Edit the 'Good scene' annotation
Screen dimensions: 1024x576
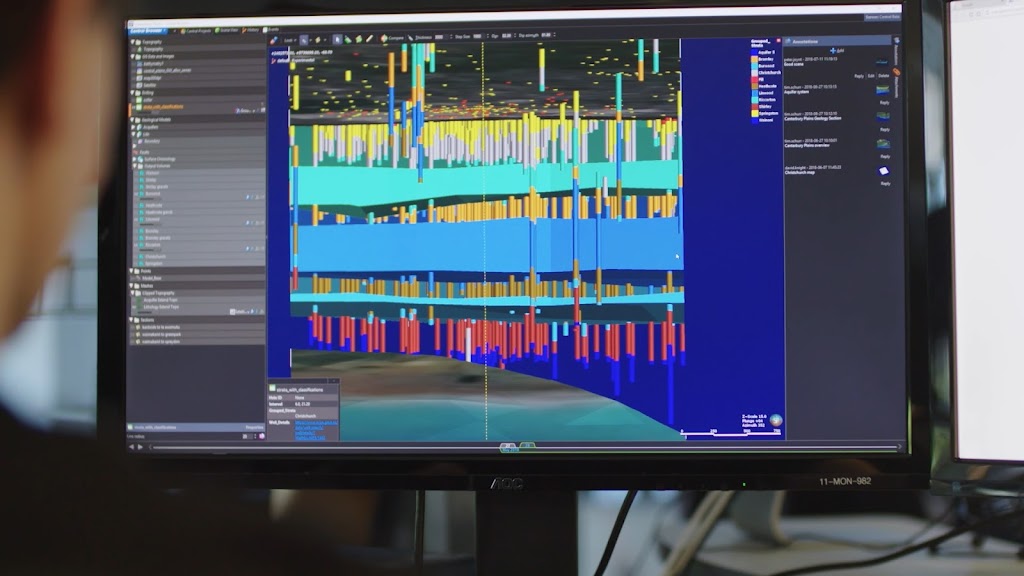(x=871, y=76)
